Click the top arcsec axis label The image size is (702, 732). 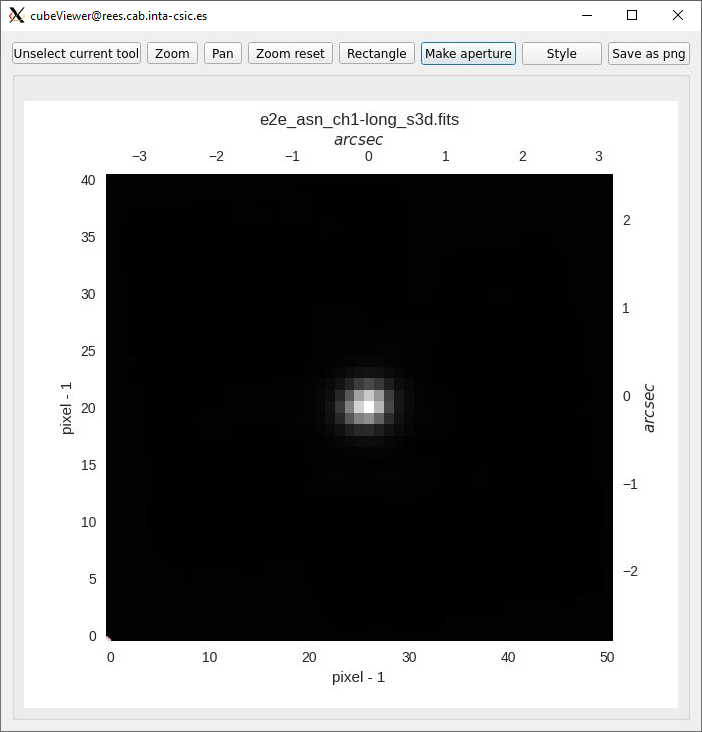pos(358,140)
